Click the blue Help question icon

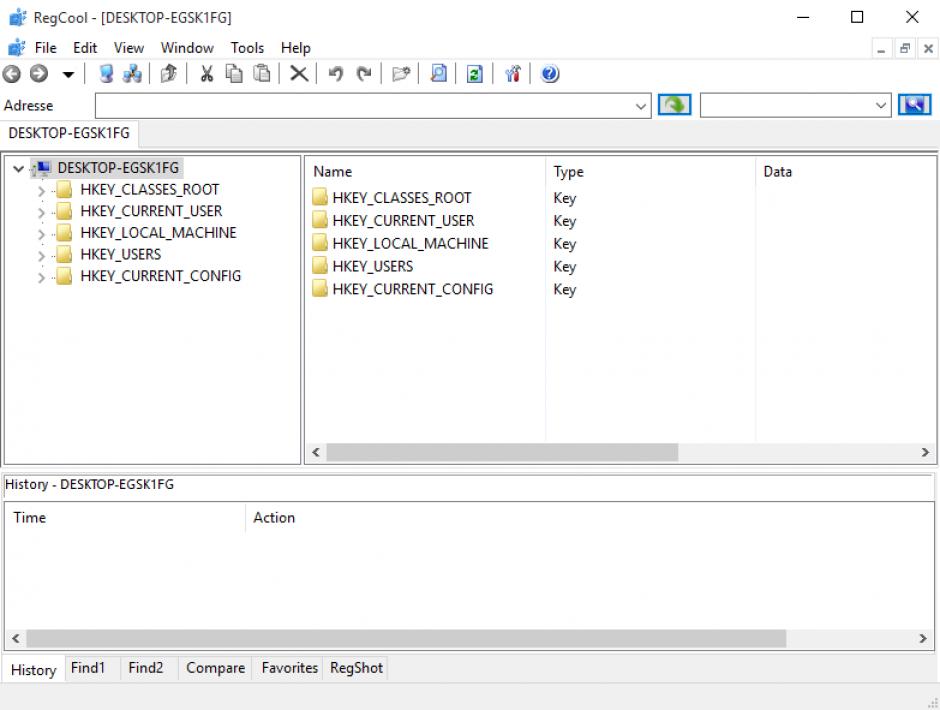tap(550, 74)
